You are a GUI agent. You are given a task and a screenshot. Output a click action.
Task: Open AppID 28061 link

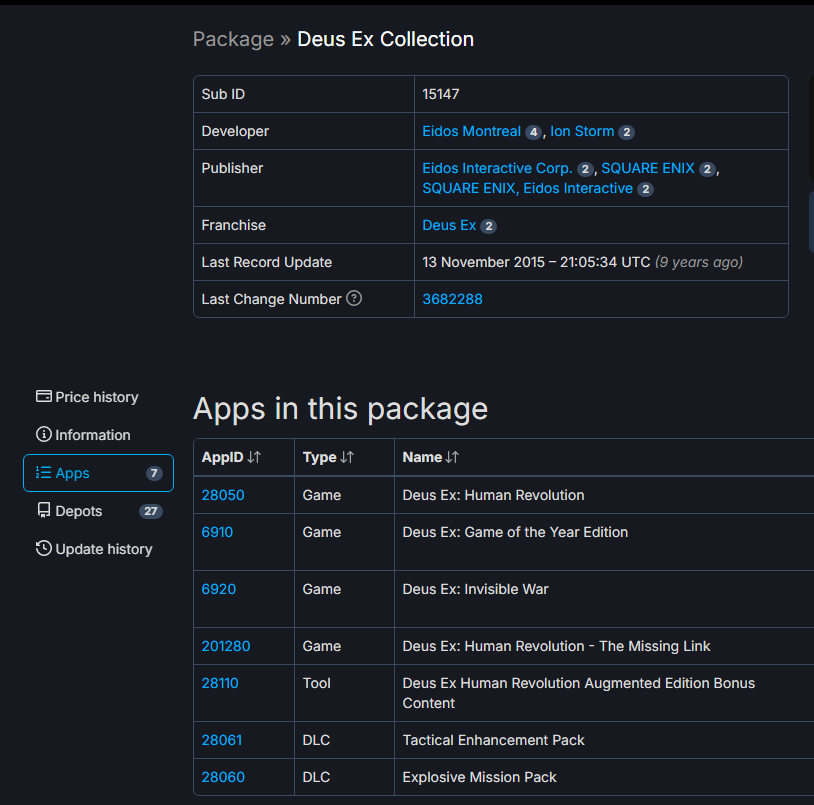pos(222,740)
